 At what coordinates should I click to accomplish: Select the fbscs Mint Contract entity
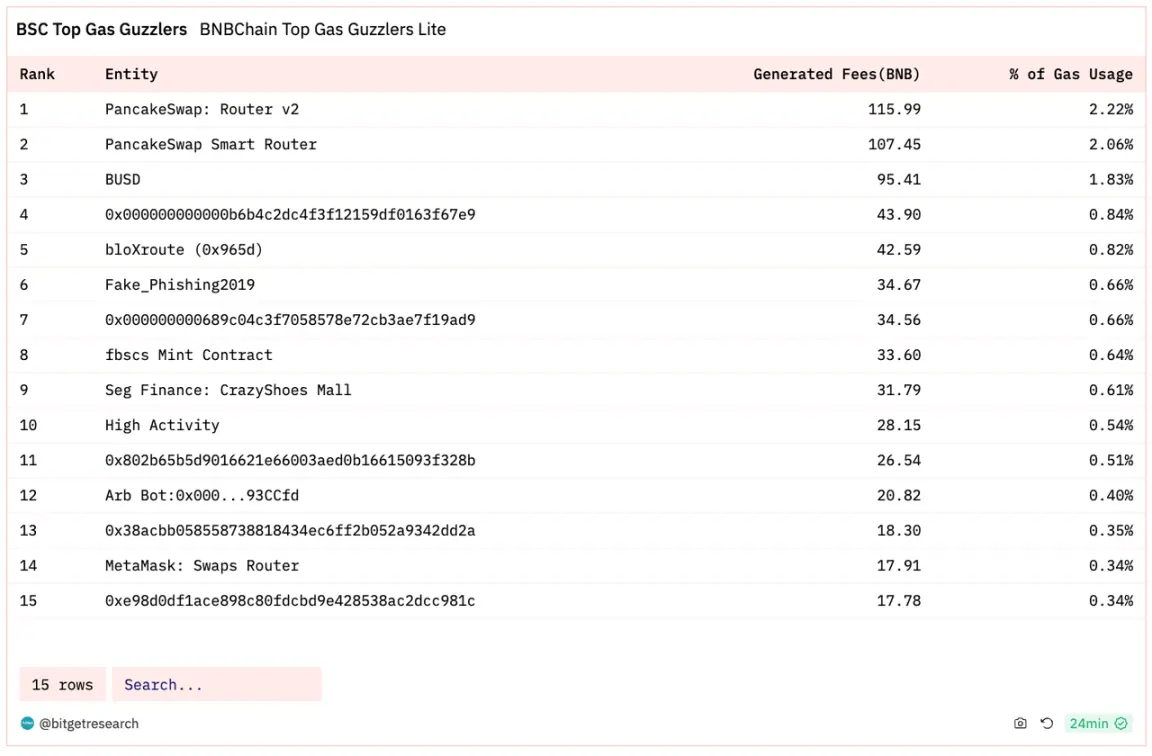pos(189,355)
